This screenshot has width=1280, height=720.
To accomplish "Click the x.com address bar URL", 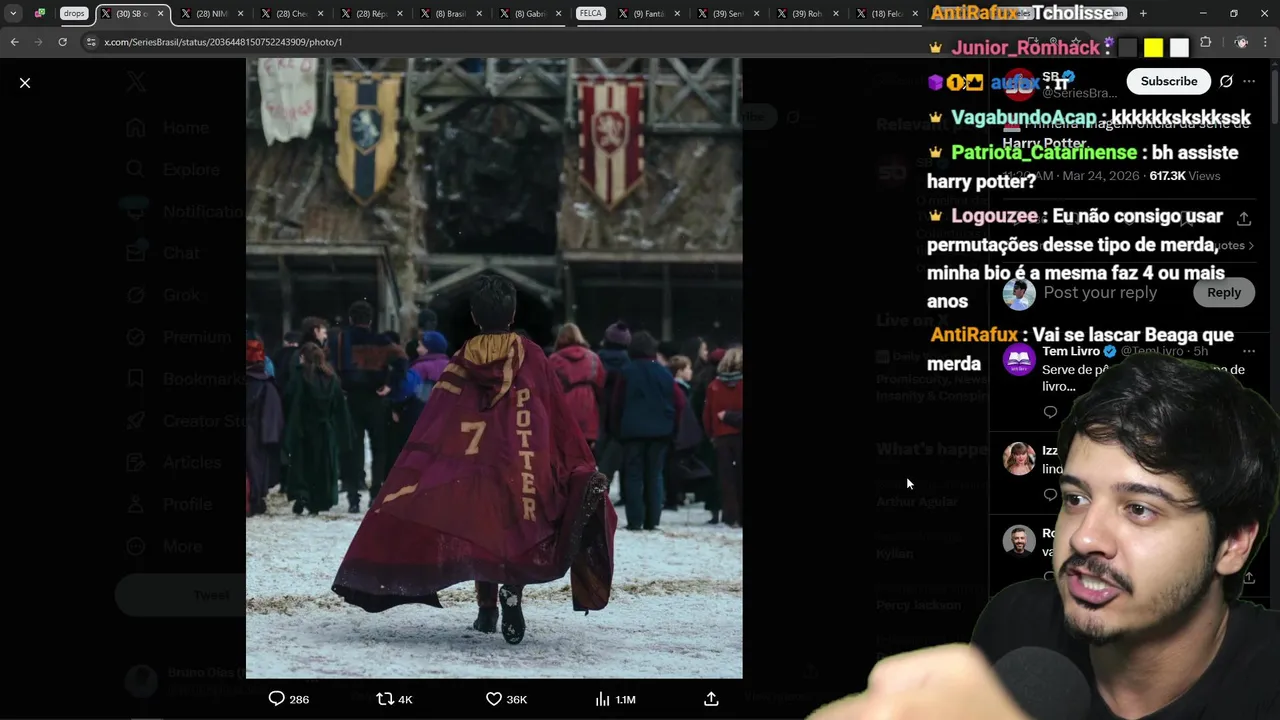I will tap(223, 42).
